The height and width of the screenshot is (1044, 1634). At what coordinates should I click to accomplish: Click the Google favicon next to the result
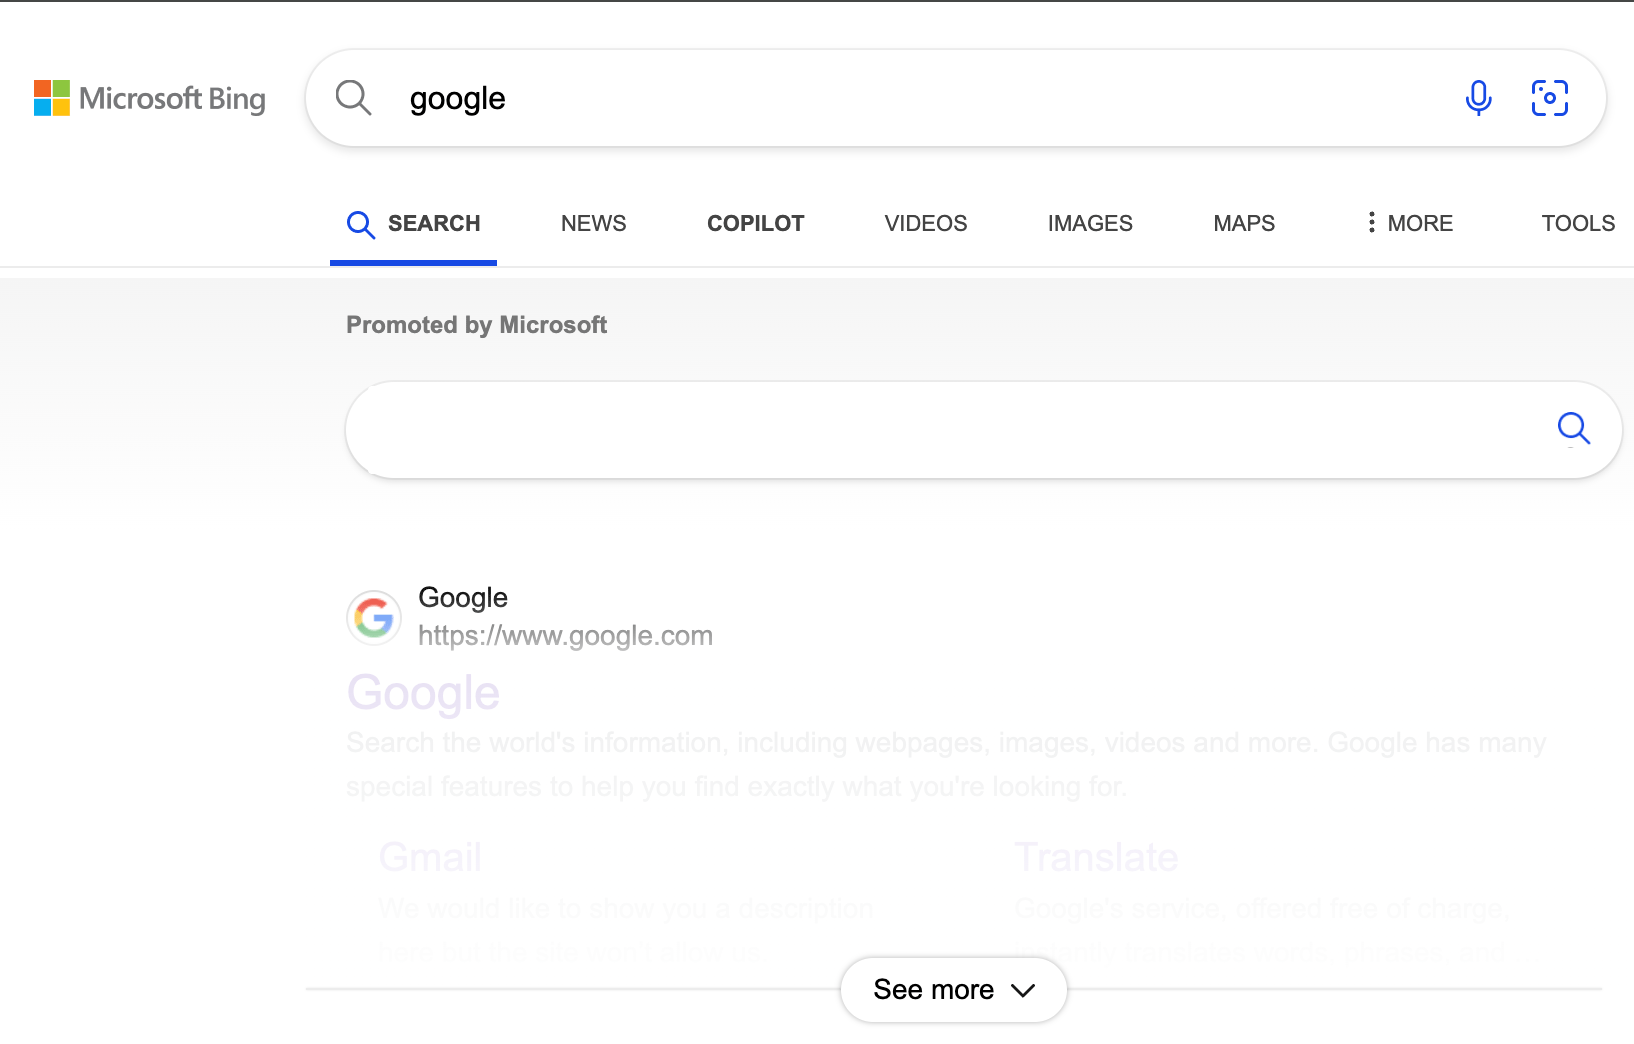pos(373,617)
